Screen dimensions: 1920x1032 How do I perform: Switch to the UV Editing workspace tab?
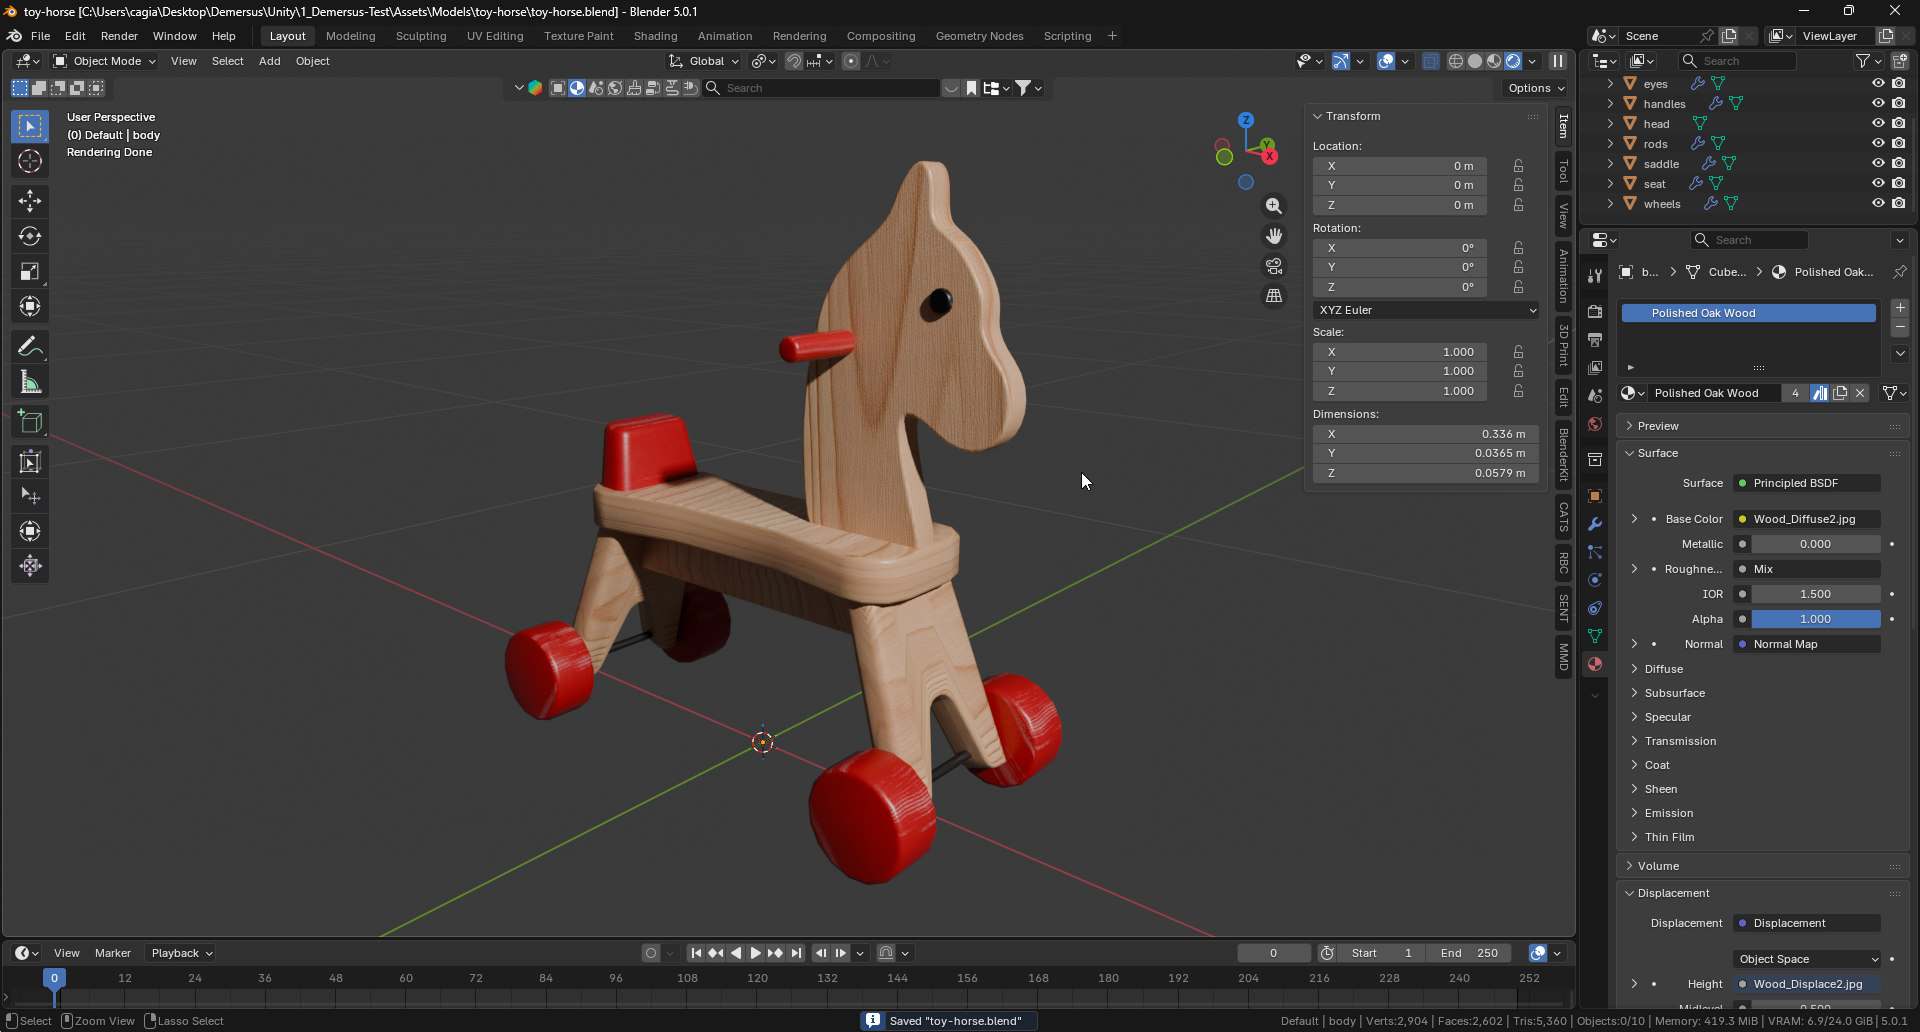[x=495, y=36]
